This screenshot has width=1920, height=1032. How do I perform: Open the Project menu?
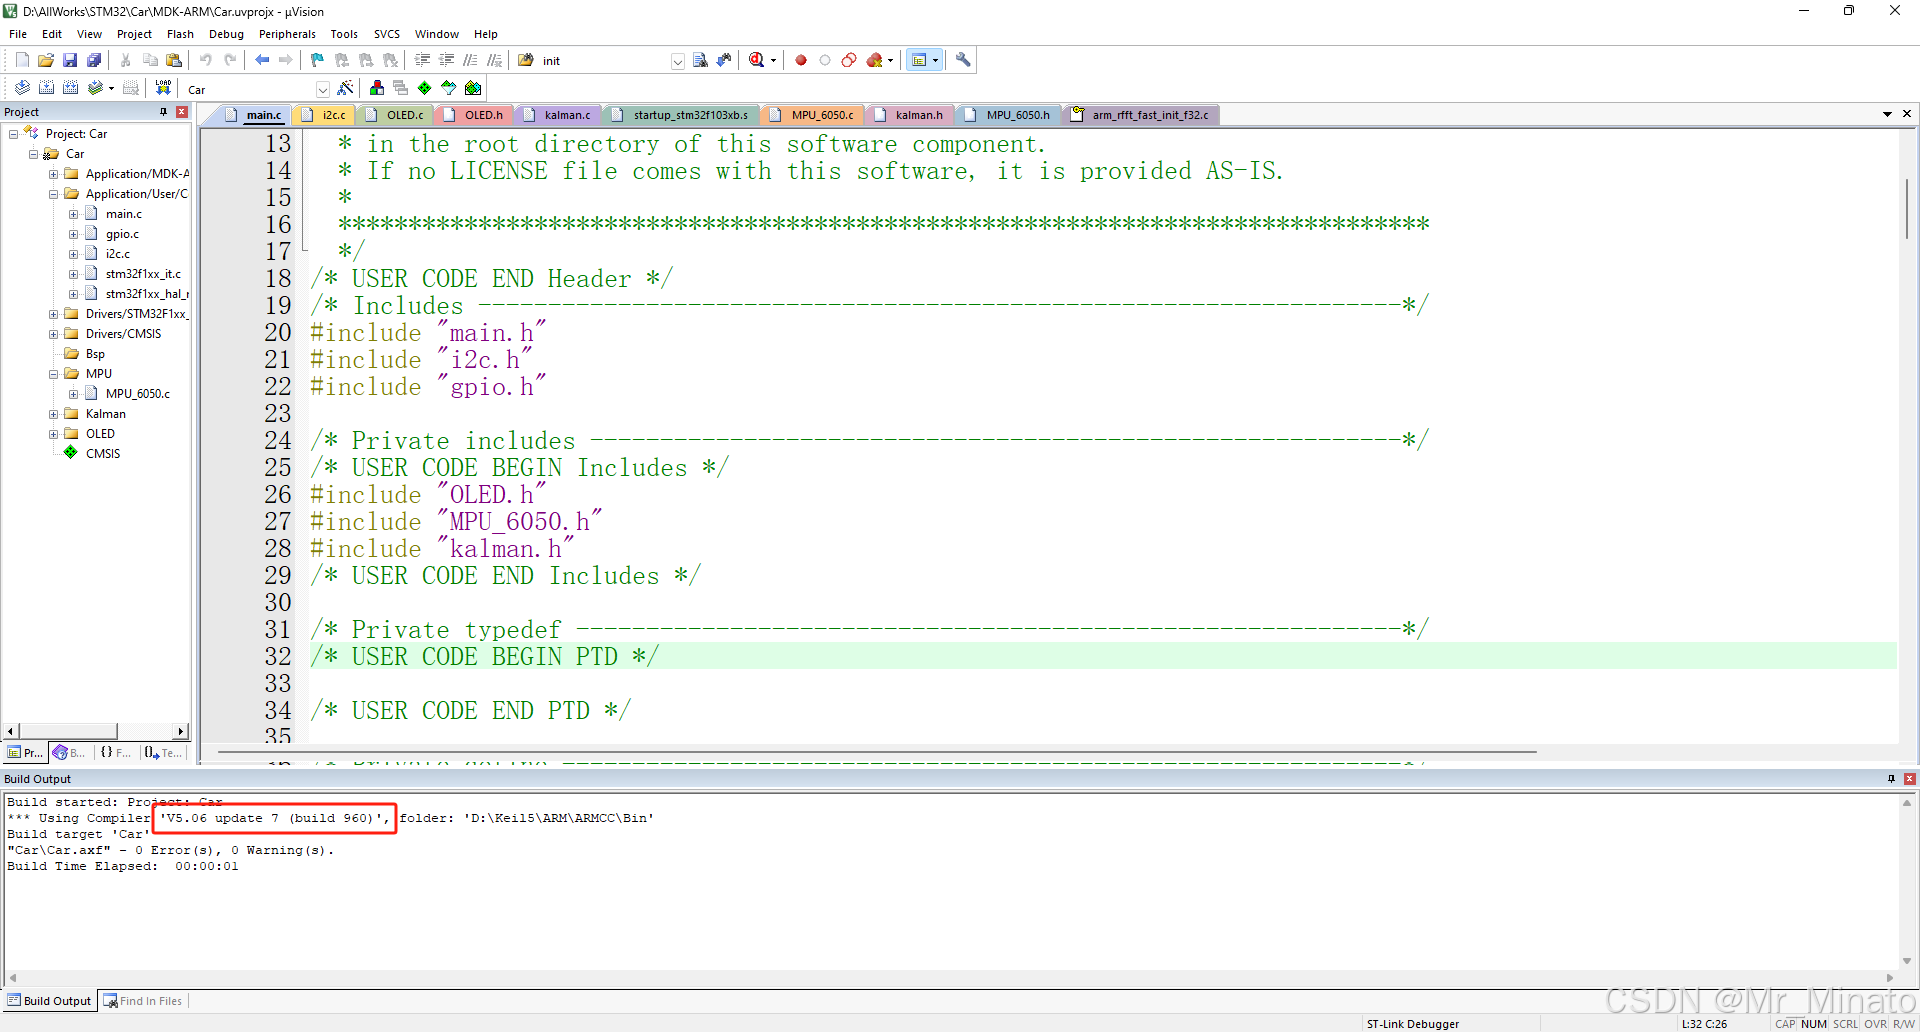click(x=134, y=34)
